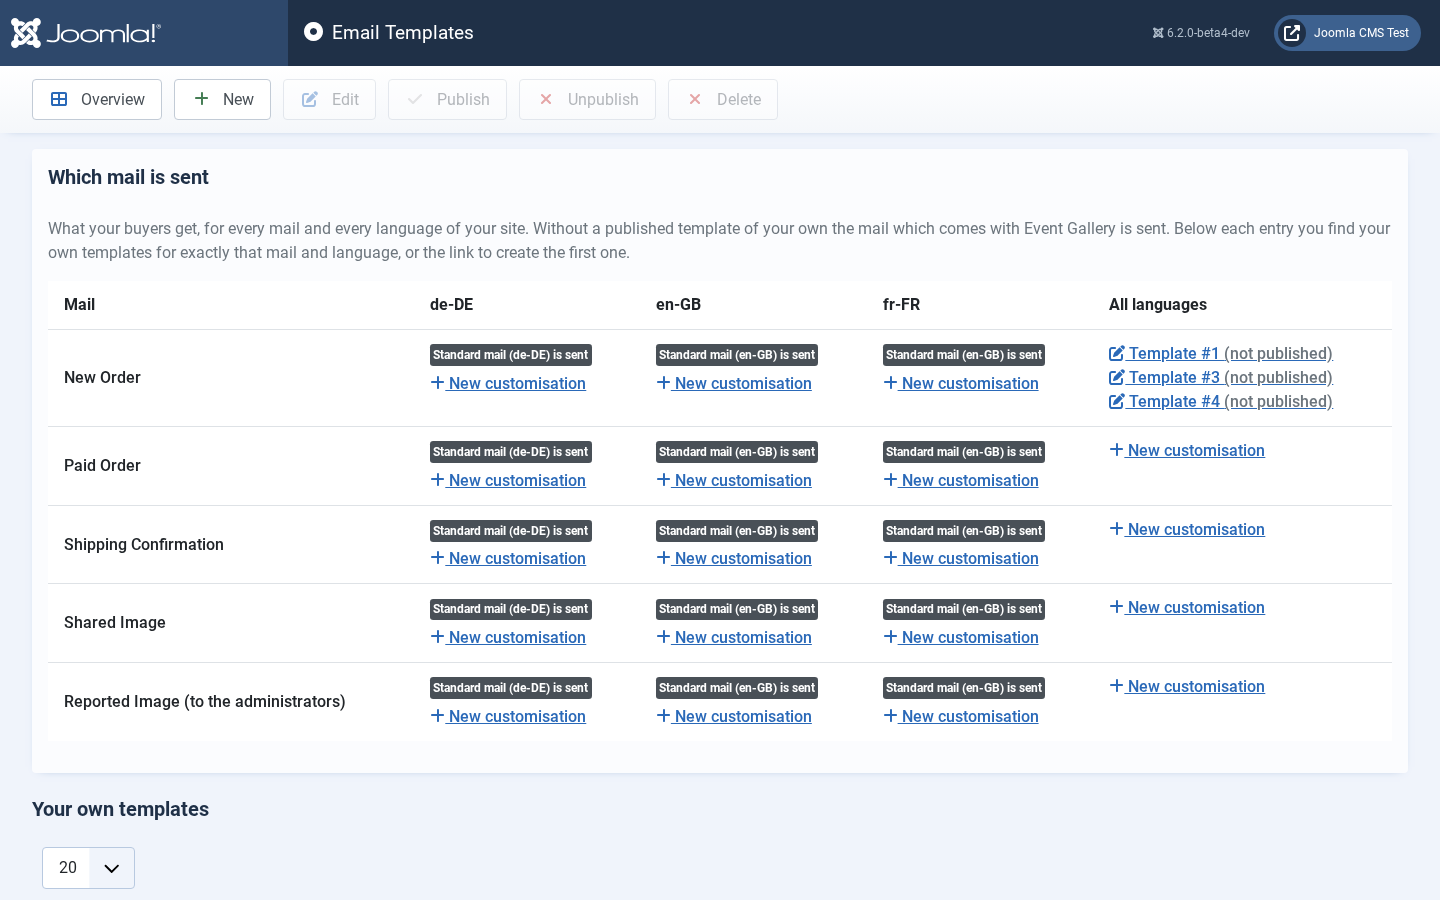The image size is (1440, 900).
Task: Open the list limit dropdown showing 20
Action: coord(88,868)
